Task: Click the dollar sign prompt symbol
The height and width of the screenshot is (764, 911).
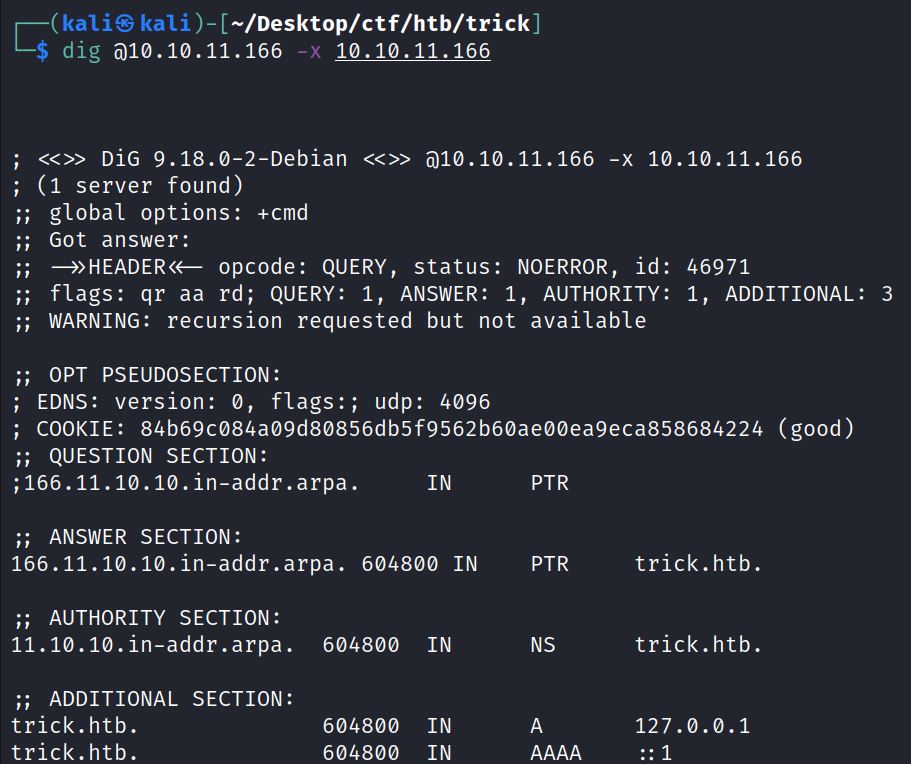Action: [43, 51]
